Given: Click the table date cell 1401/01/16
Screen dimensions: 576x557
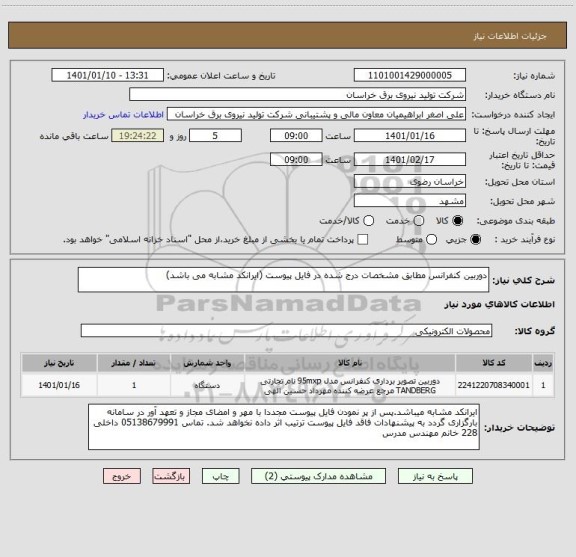Looking at the screenshot, I should coord(59,385).
